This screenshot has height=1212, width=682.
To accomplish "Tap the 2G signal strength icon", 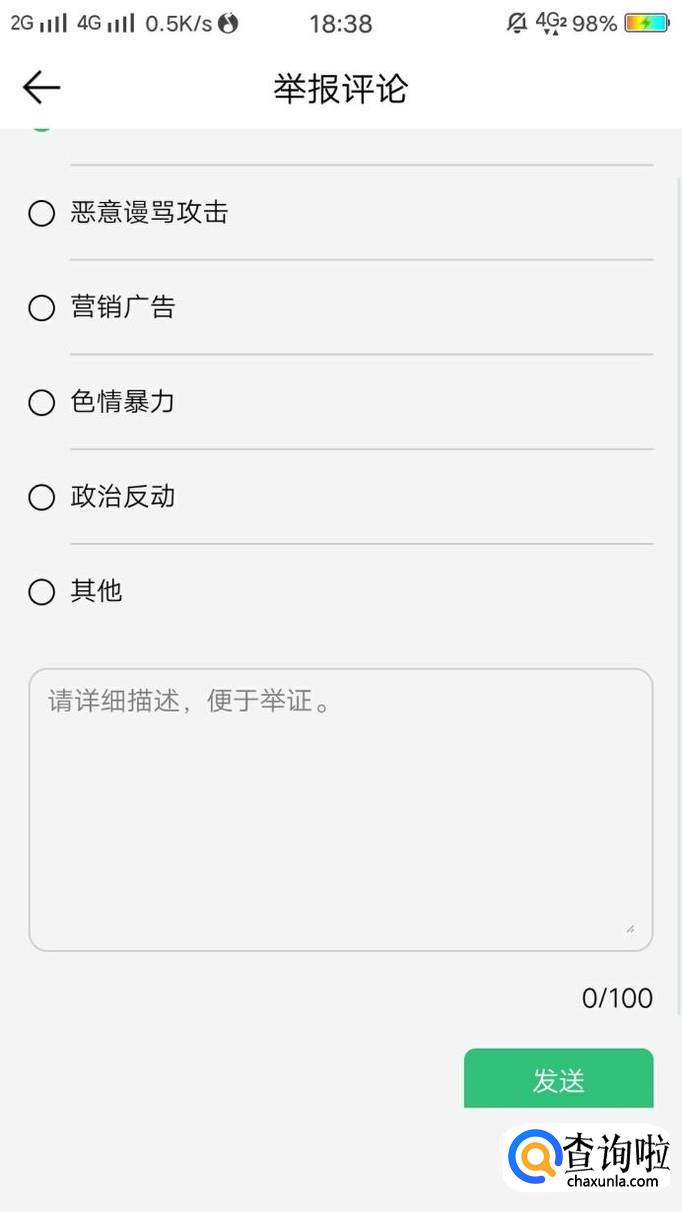I will (x=39, y=23).
